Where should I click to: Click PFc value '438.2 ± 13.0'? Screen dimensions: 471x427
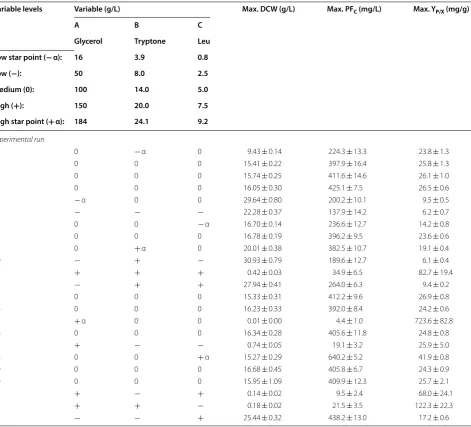pyautogui.click(x=347, y=418)
